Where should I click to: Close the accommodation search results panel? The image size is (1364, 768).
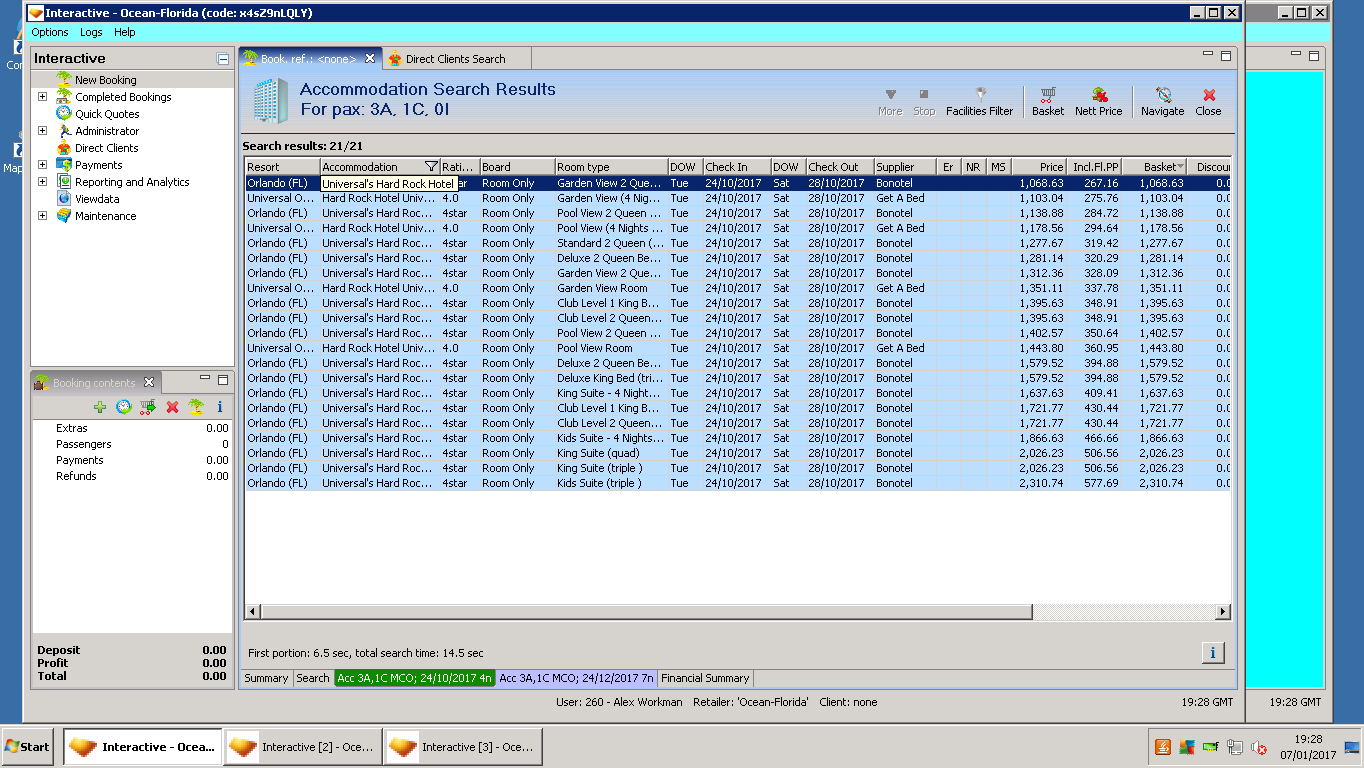pos(1208,101)
